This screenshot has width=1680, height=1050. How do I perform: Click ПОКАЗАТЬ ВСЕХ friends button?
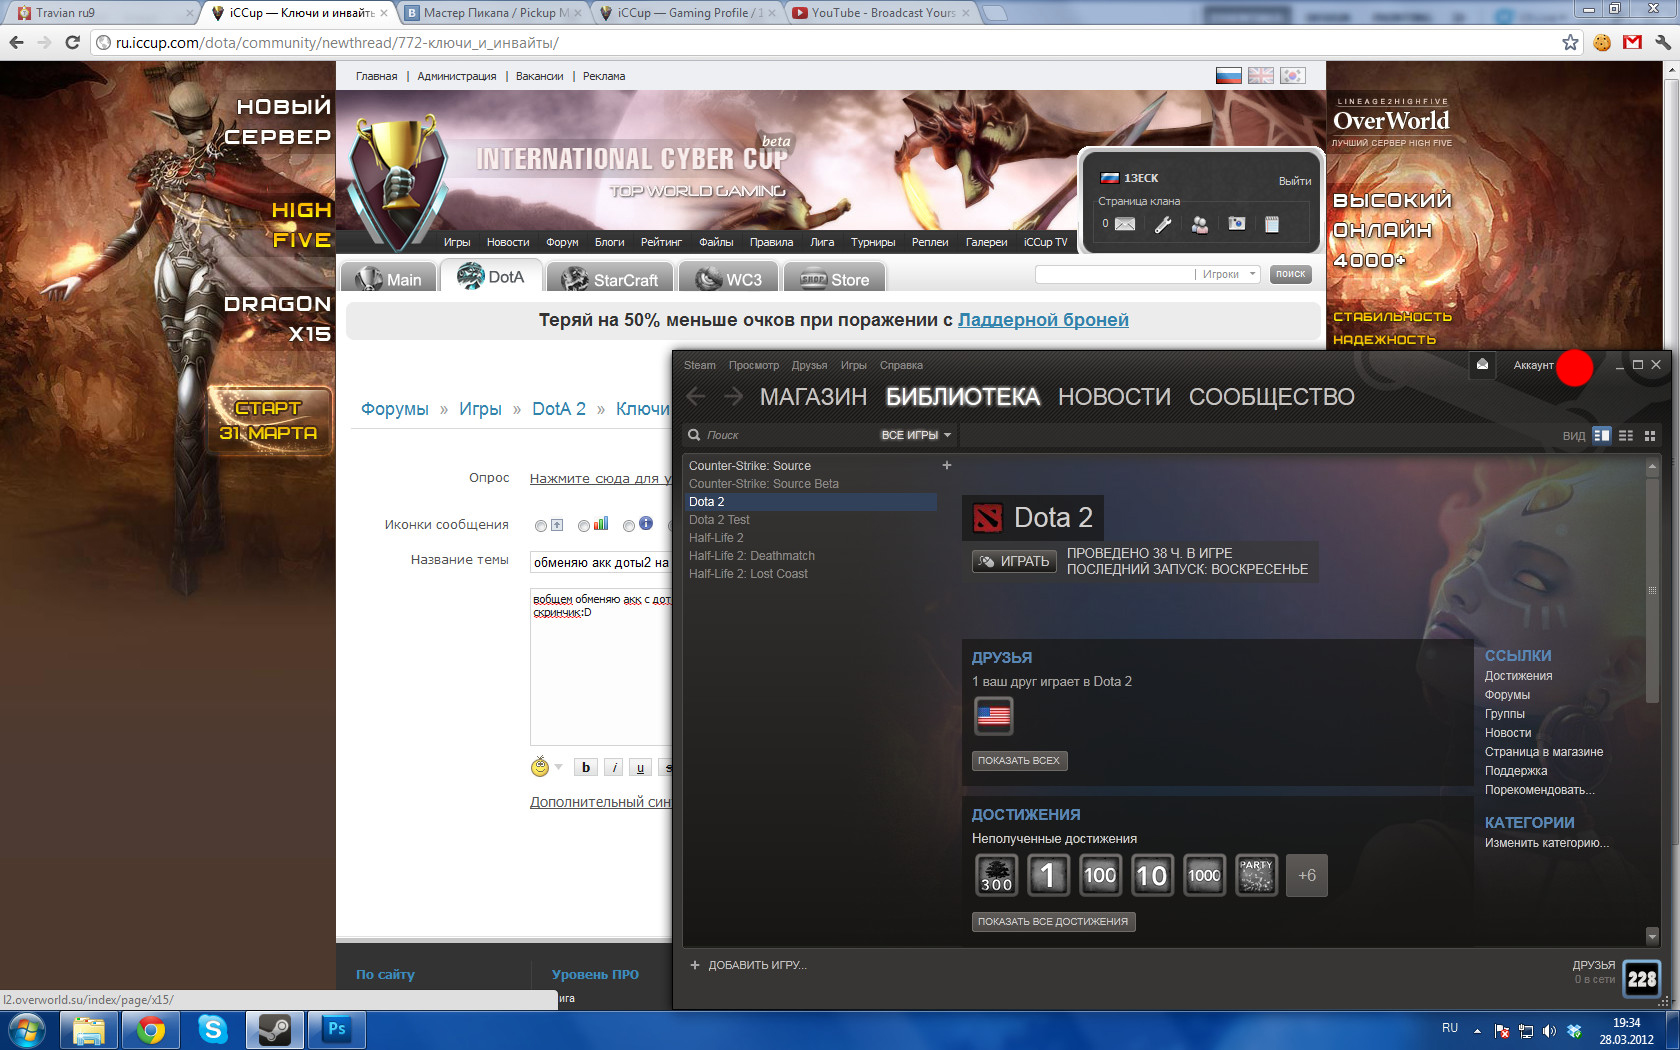(x=1019, y=761)
